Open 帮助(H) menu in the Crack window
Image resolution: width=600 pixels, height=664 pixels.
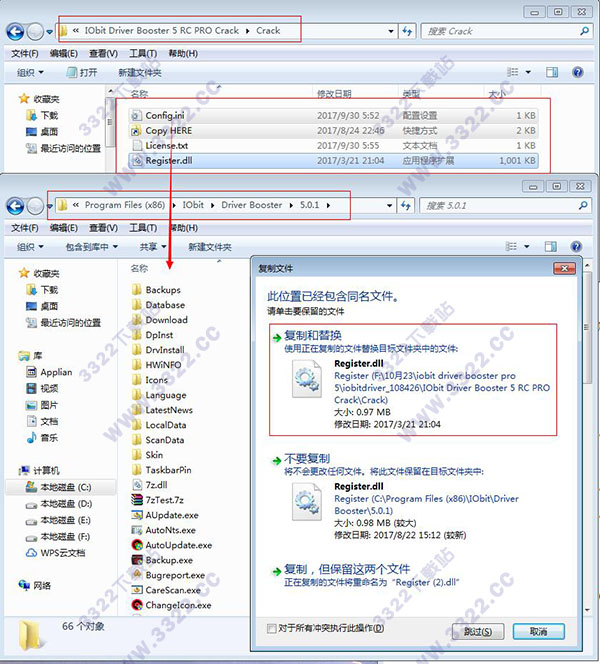[183, 54]
